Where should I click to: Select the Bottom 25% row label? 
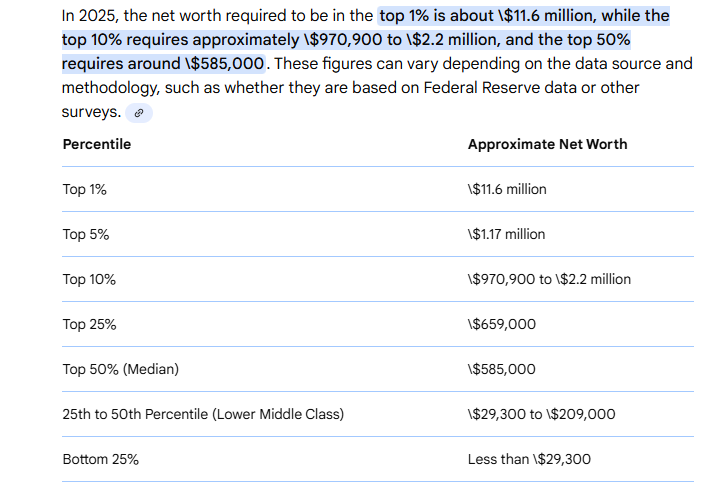pos(100,459)
